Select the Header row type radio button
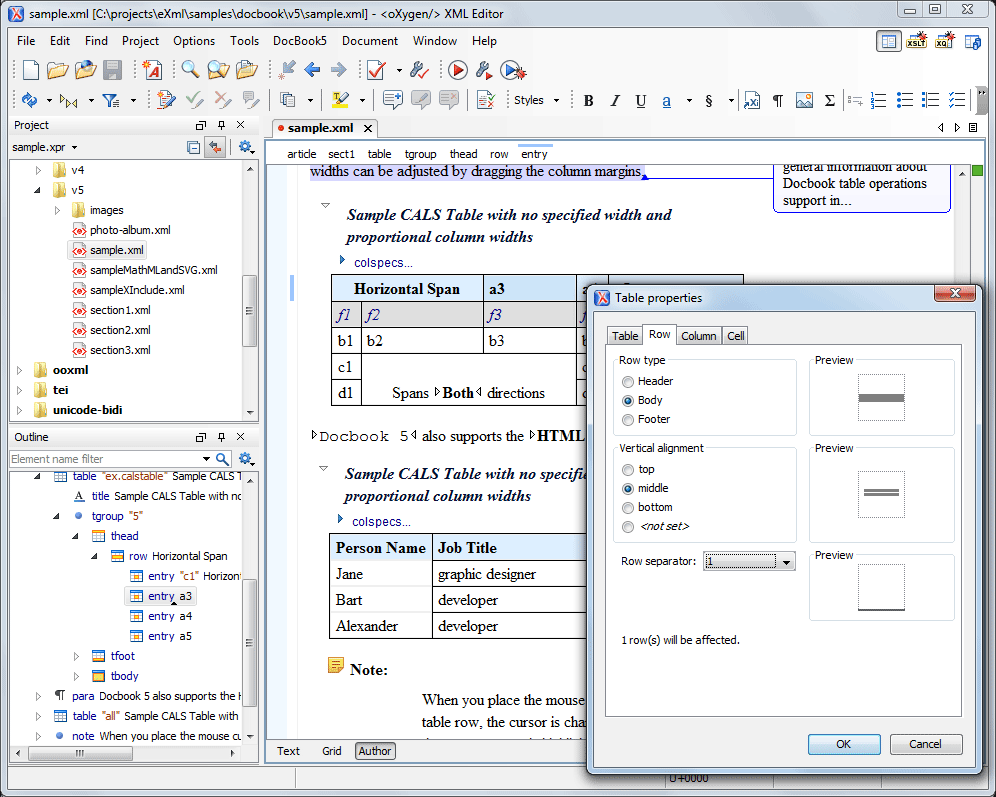 [628, 382]
